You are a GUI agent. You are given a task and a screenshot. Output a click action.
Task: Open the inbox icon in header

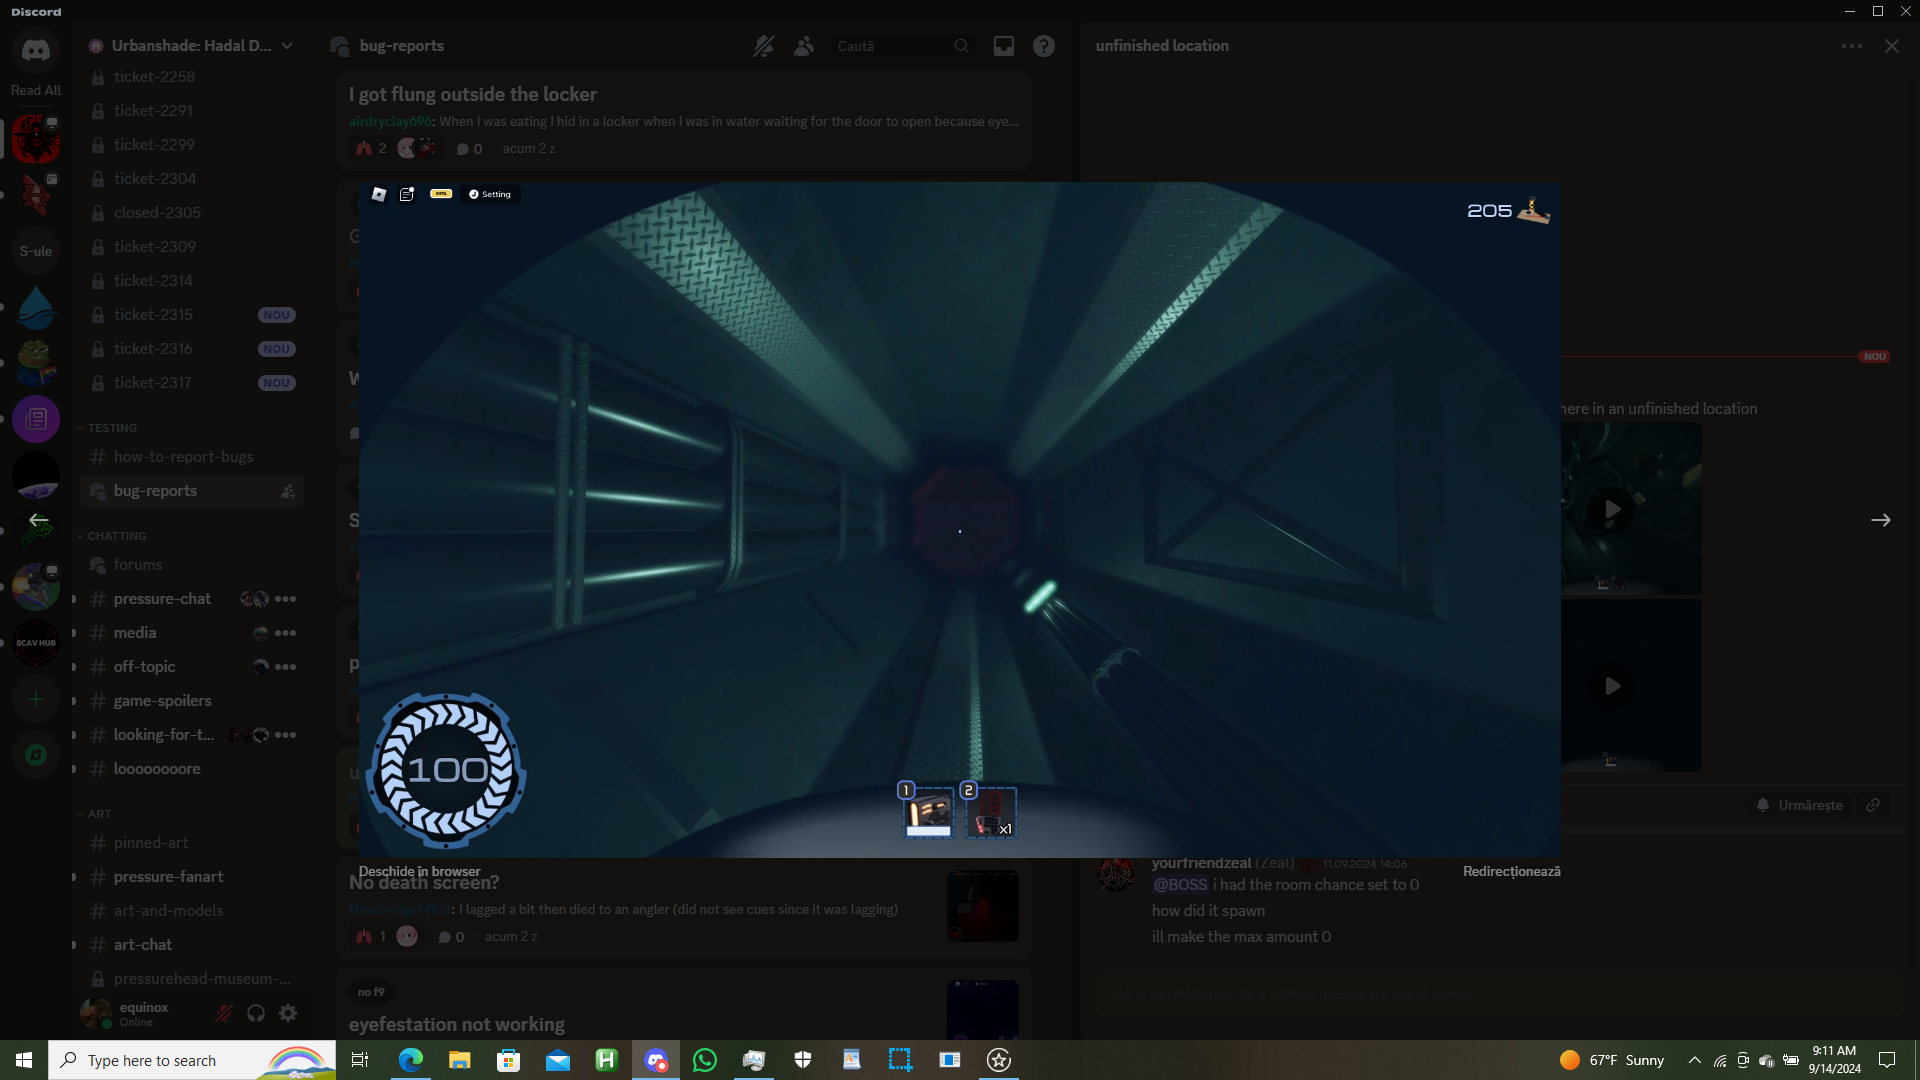tap(1003, 46)
